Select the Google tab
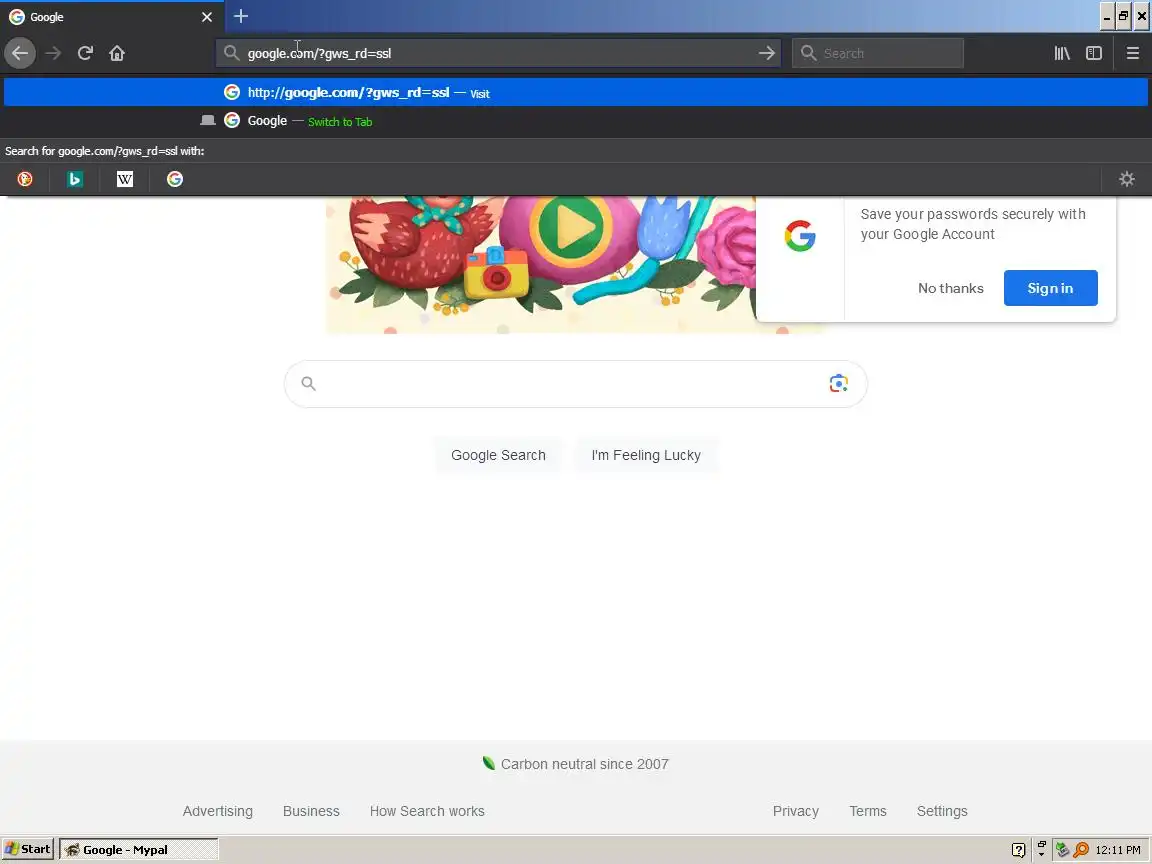 (112, 16)
